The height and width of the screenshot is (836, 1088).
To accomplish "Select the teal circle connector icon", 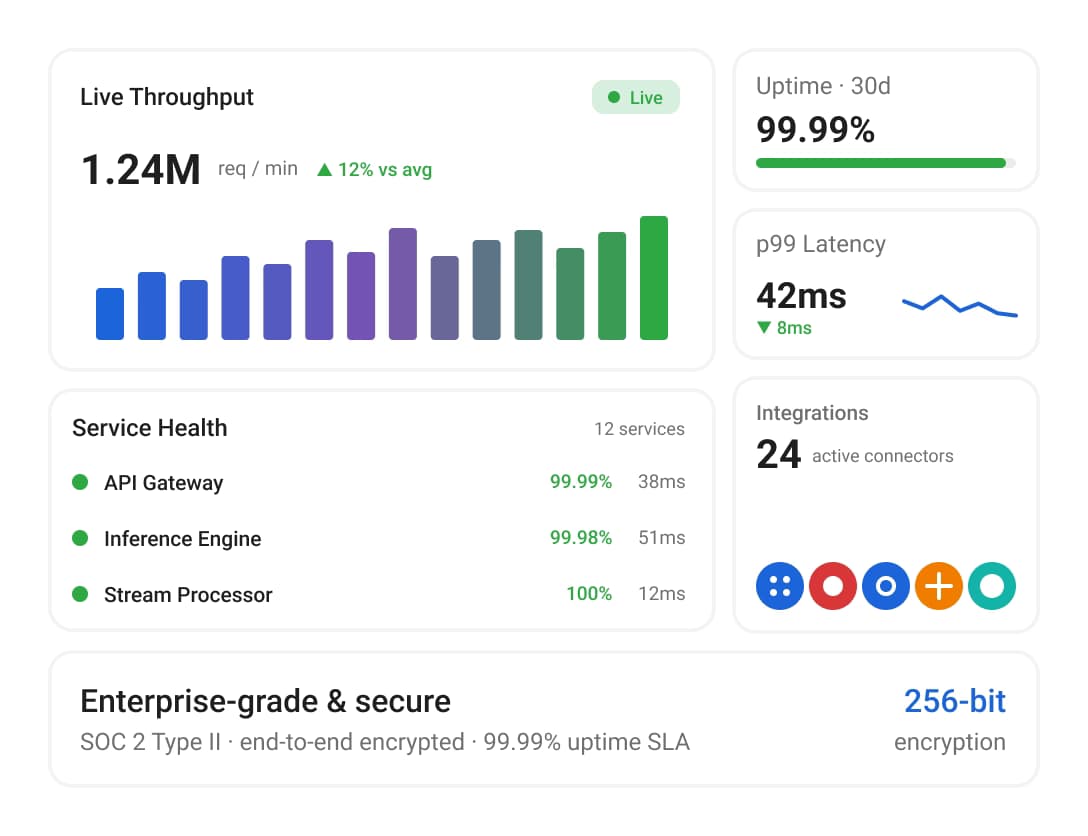I will (992, 586).
